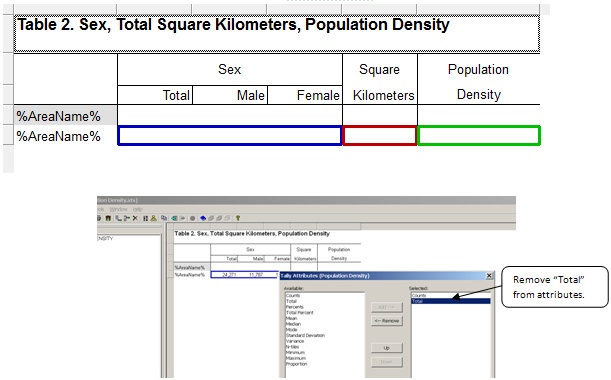Screen dimensions: 611x380
Task: Click the blue copy pages toolbar icon
Action: [164, 218]
